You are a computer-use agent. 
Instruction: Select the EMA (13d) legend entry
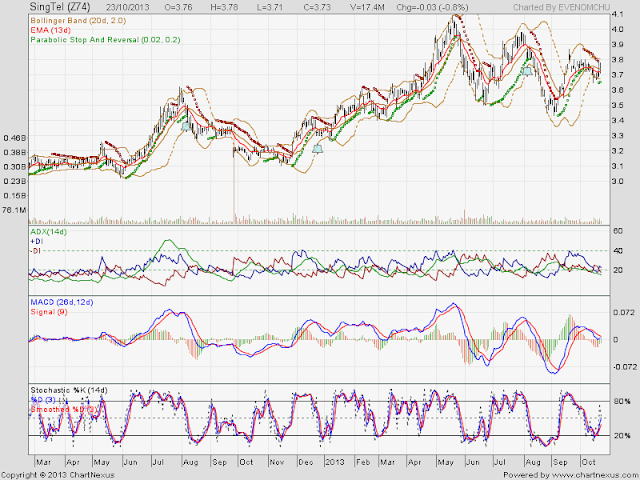tap(51, 30)
